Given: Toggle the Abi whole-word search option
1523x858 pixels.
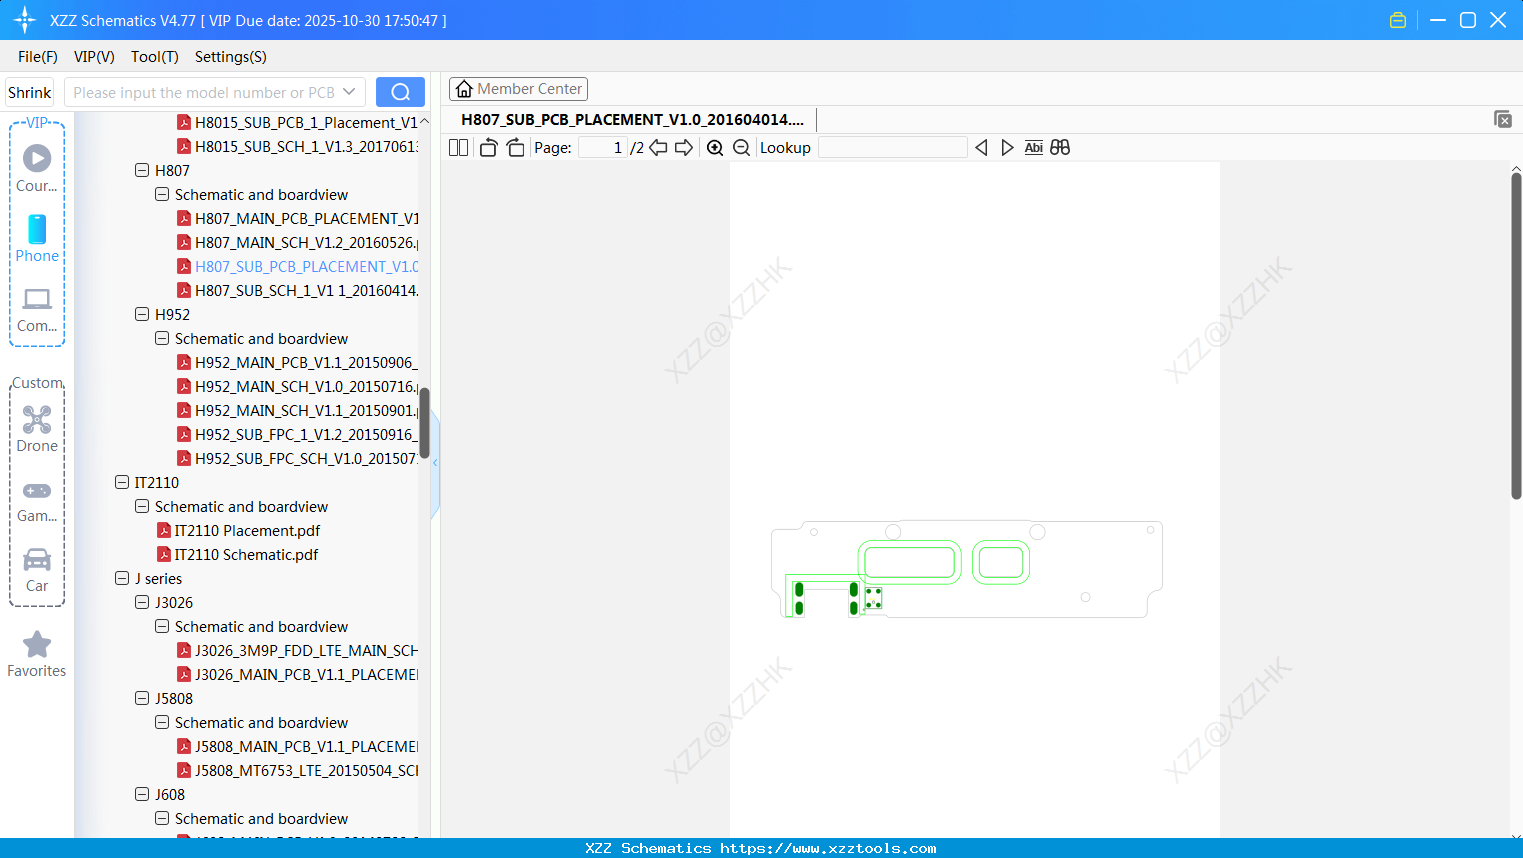Looking at the screenshot, I should 1033,147.
